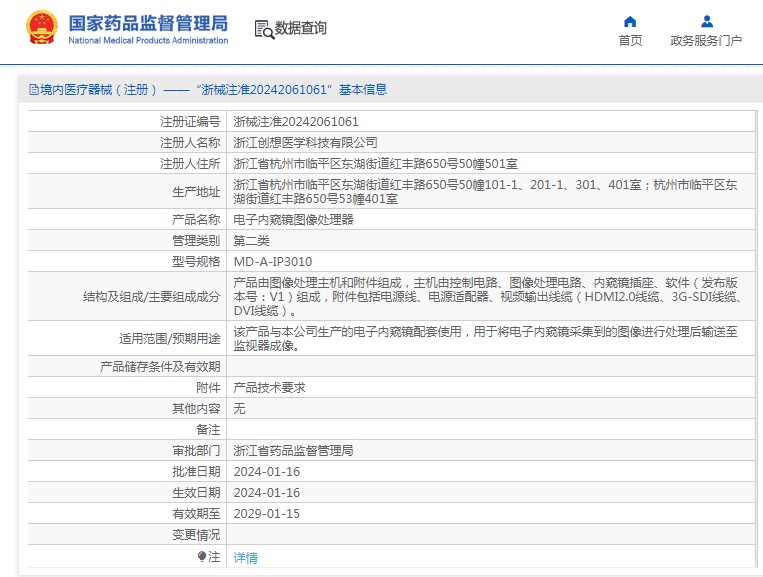Select 电子内窥镜图像处理器 product name
This screenshot has width=763, height=577.
pos(293,220)
